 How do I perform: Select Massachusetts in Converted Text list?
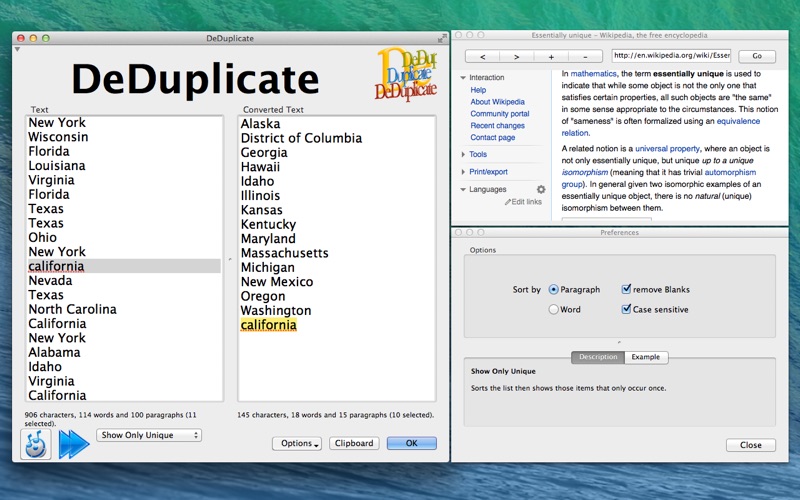click(x=284, y=253)
